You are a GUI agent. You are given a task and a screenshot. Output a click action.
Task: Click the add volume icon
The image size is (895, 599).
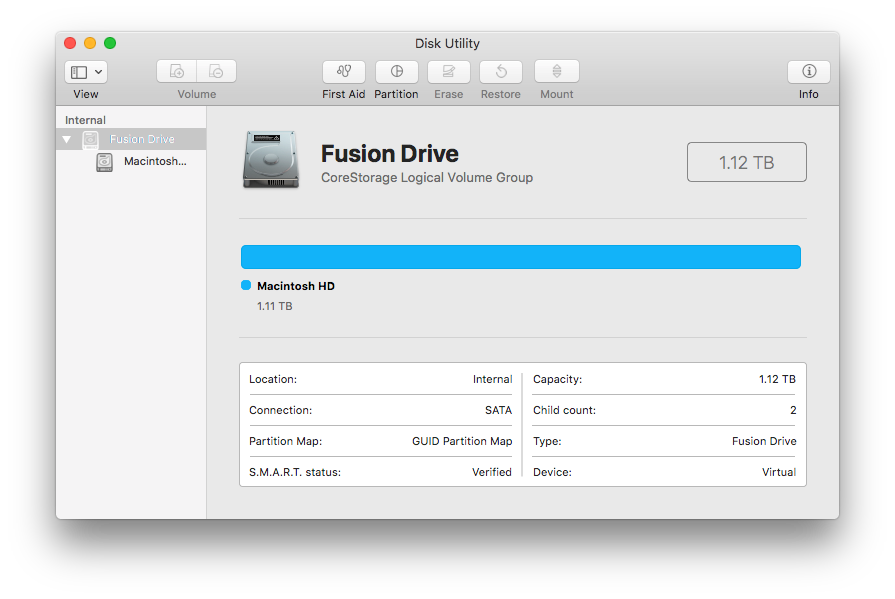point(177,72)
